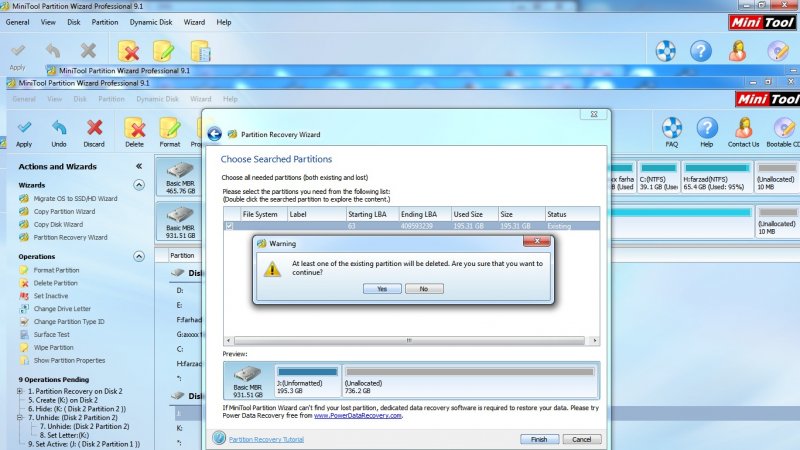Decline the warning by clicking No

(424, 289)
